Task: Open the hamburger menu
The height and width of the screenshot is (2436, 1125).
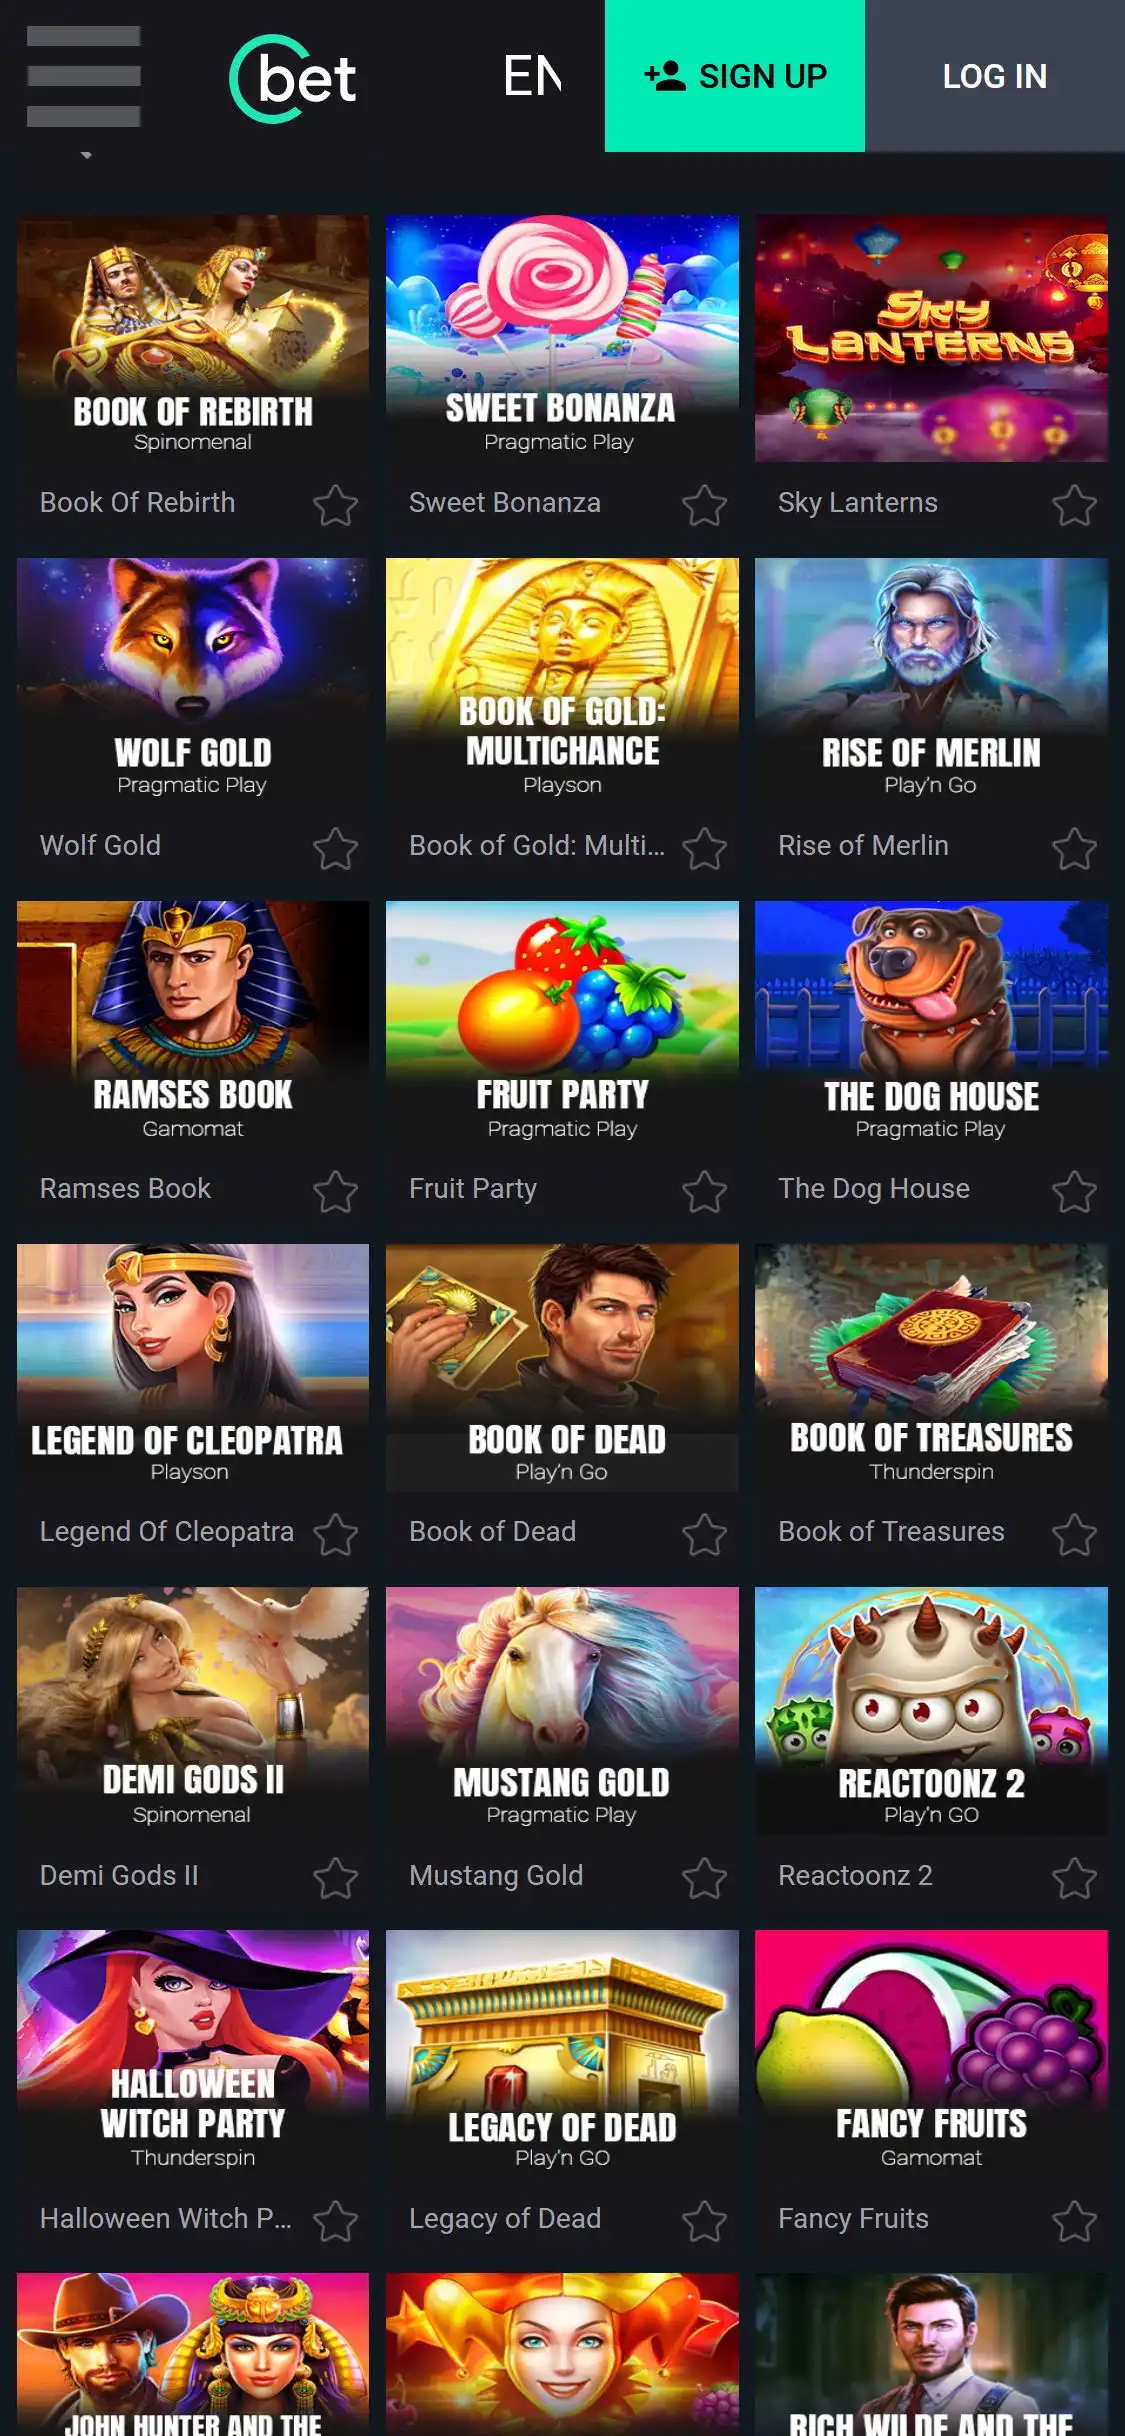Action: pyautogui.click(x=84, y=77)
